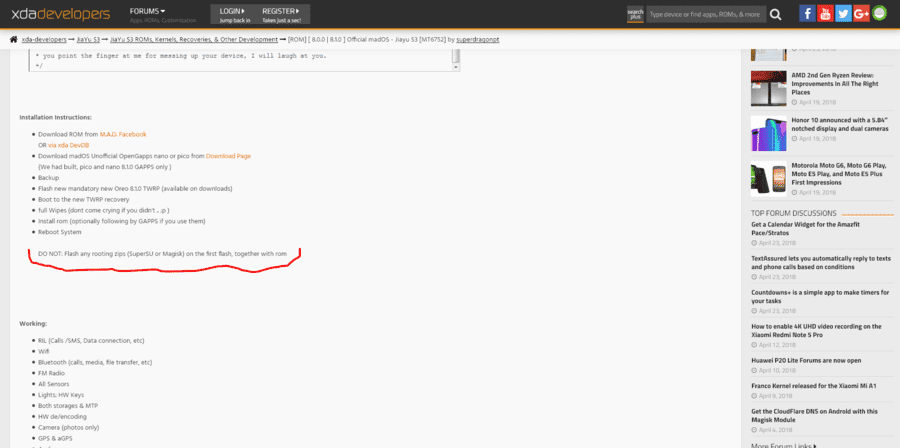Open the XDA Google+ icon
This screenshot has width=900, height=448.
click(861, 14)
